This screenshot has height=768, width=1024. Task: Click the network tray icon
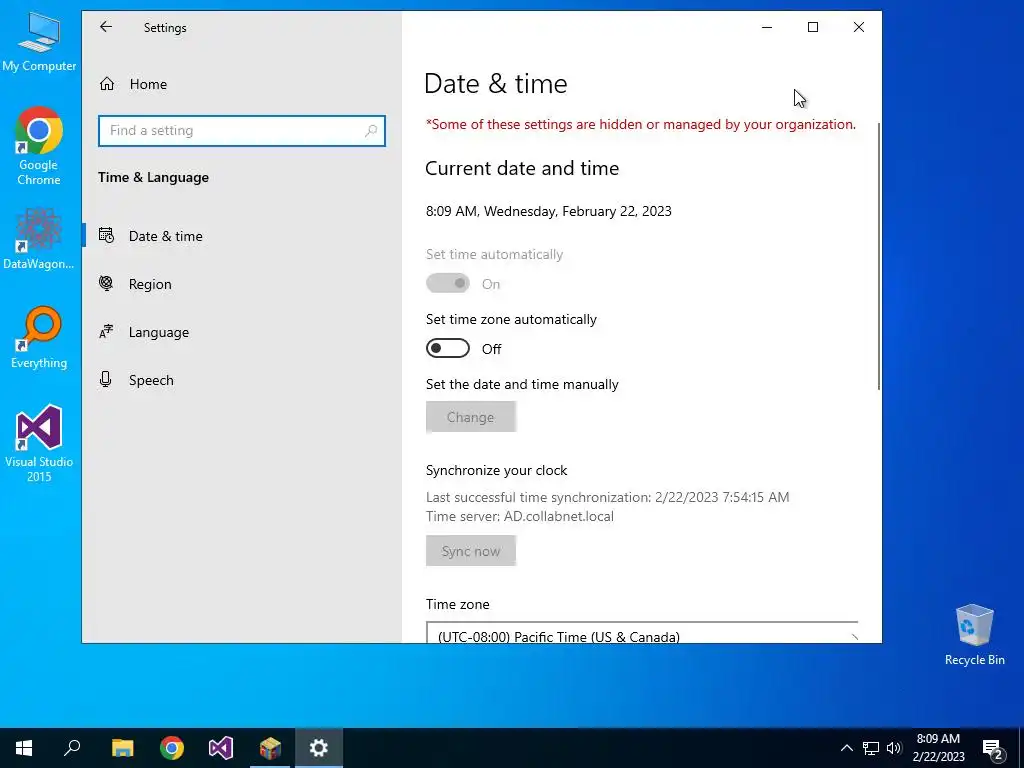[x=871, y=748]
